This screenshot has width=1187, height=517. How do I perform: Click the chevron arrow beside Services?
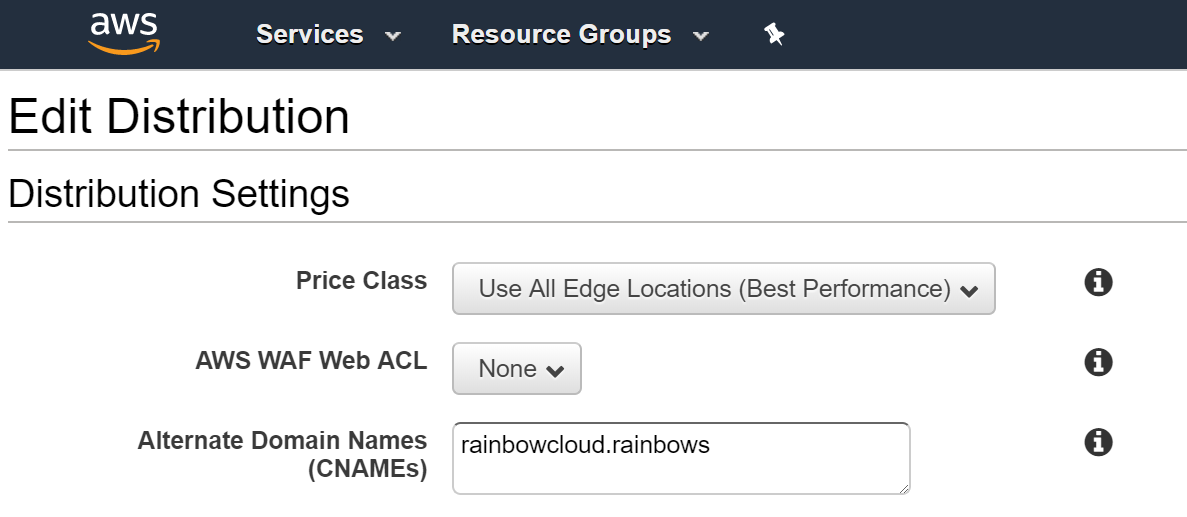[393, 36]
